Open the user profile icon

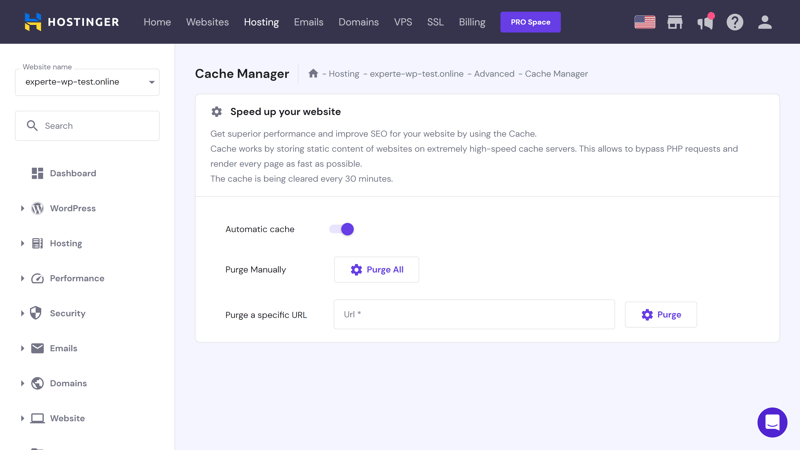(764, 22)
